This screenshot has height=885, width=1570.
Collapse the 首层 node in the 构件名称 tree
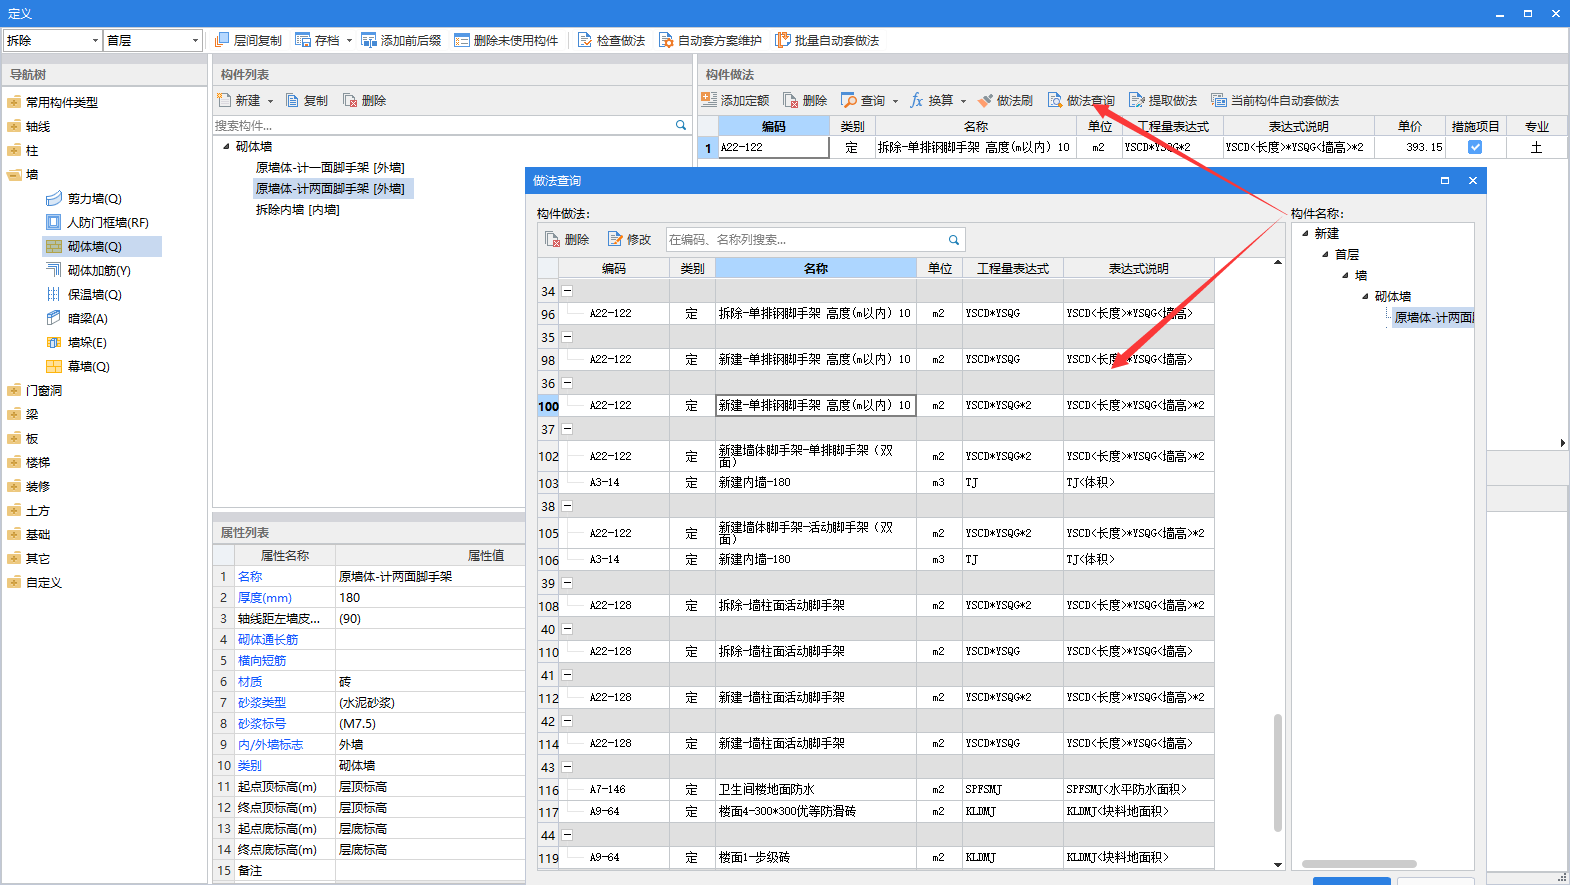coord(1325,254)
